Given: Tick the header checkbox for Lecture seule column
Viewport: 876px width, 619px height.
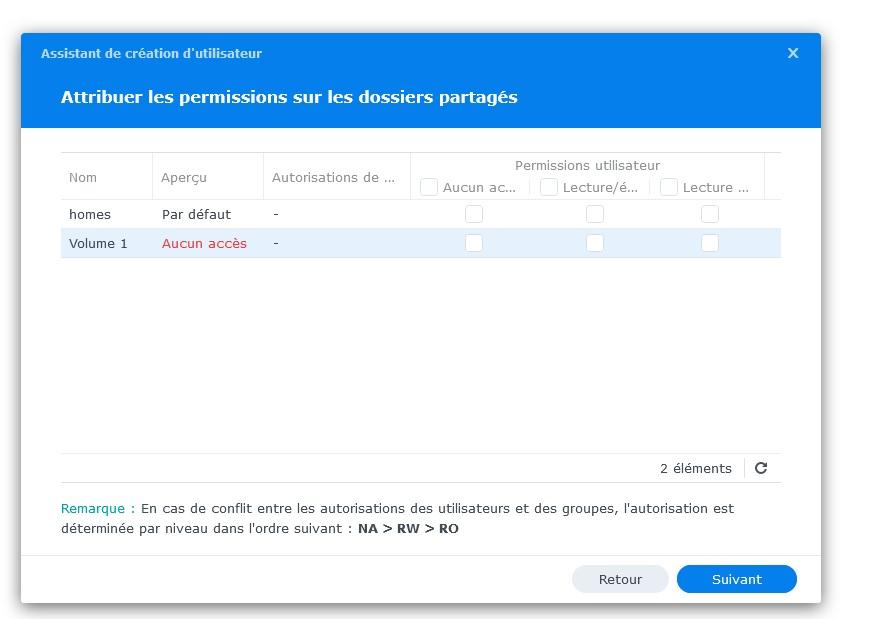Looking at the screenshot, I should coord(669,187).
